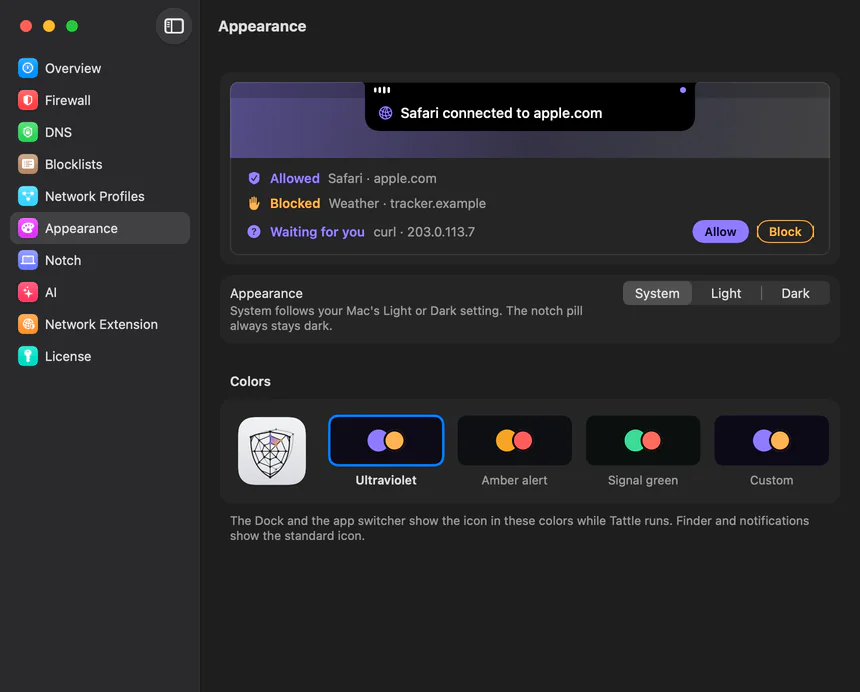The width and height of the screenshot is (860, 692).
Task: Click 'Safari connected to apple.com' notch text
Action: (501, 113)
